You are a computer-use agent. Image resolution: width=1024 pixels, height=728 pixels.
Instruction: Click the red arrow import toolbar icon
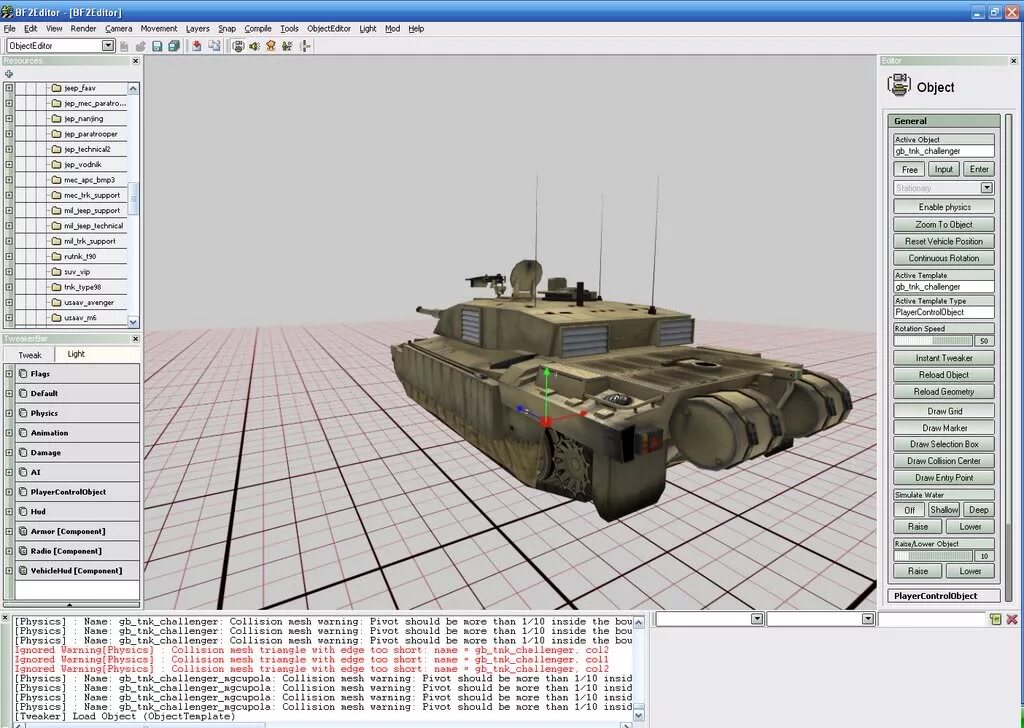click(197, 46)
